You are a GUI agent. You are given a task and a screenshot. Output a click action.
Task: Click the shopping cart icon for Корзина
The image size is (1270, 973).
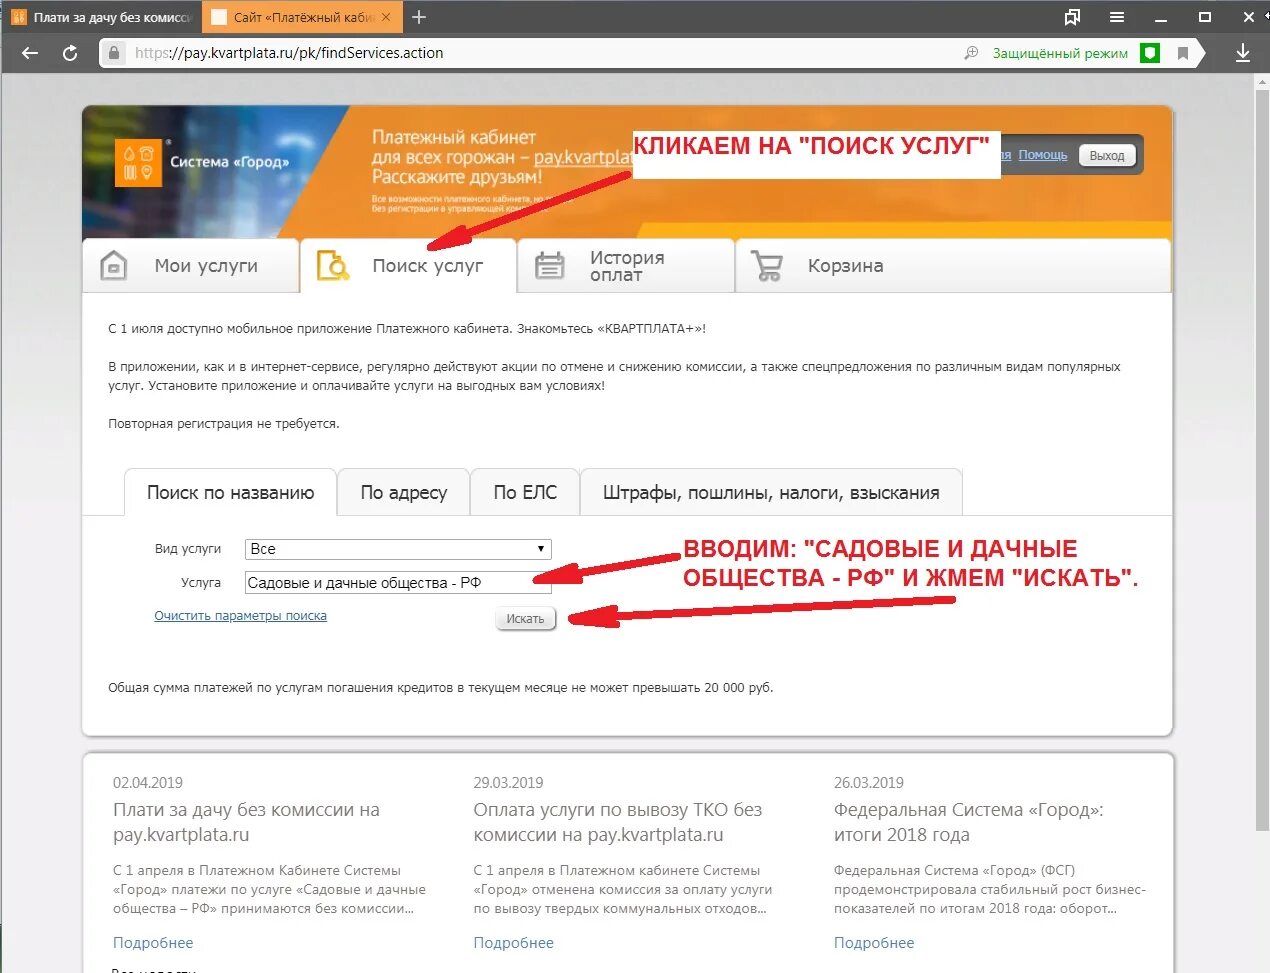(767, 265)
